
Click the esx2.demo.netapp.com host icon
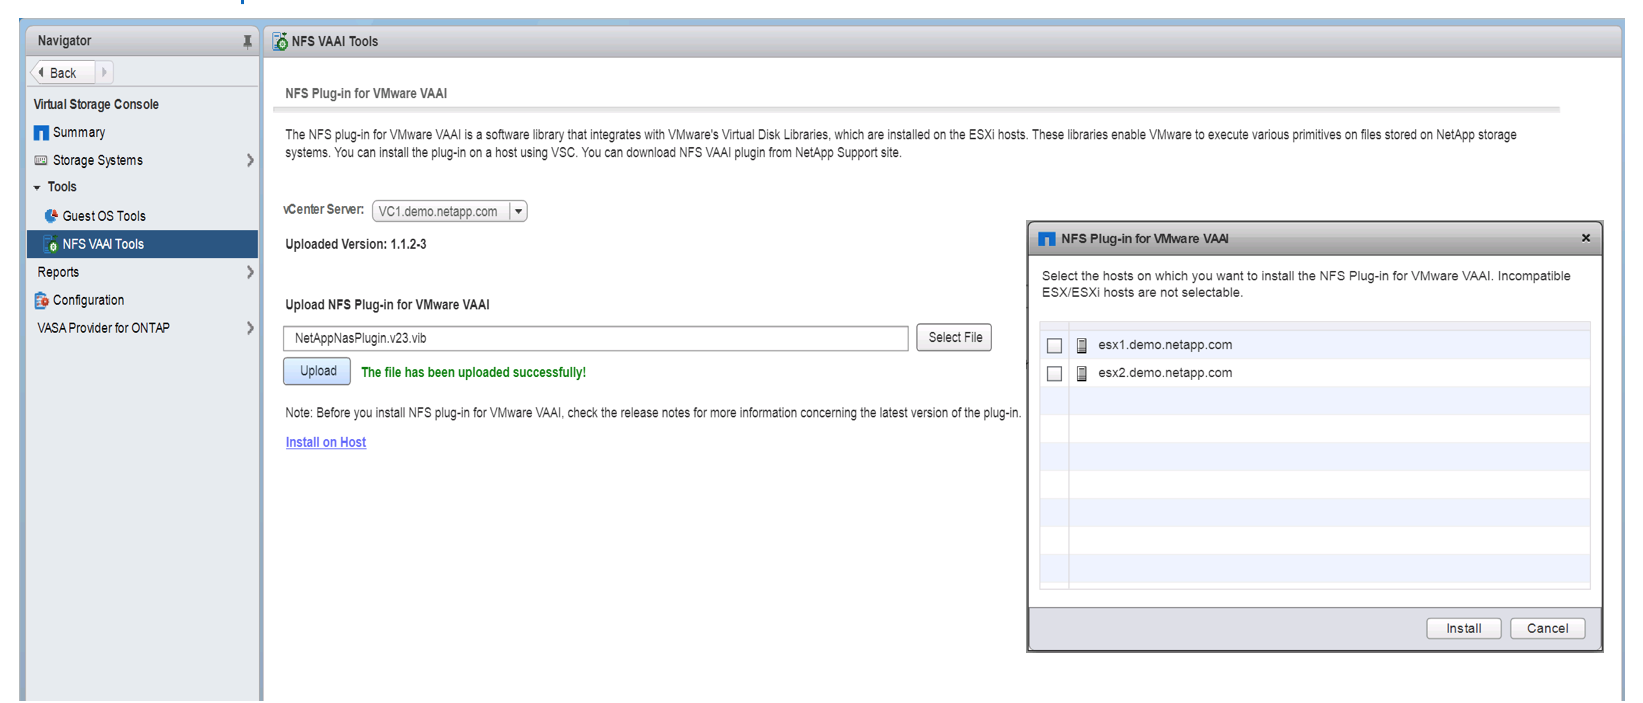[1081, 374]
